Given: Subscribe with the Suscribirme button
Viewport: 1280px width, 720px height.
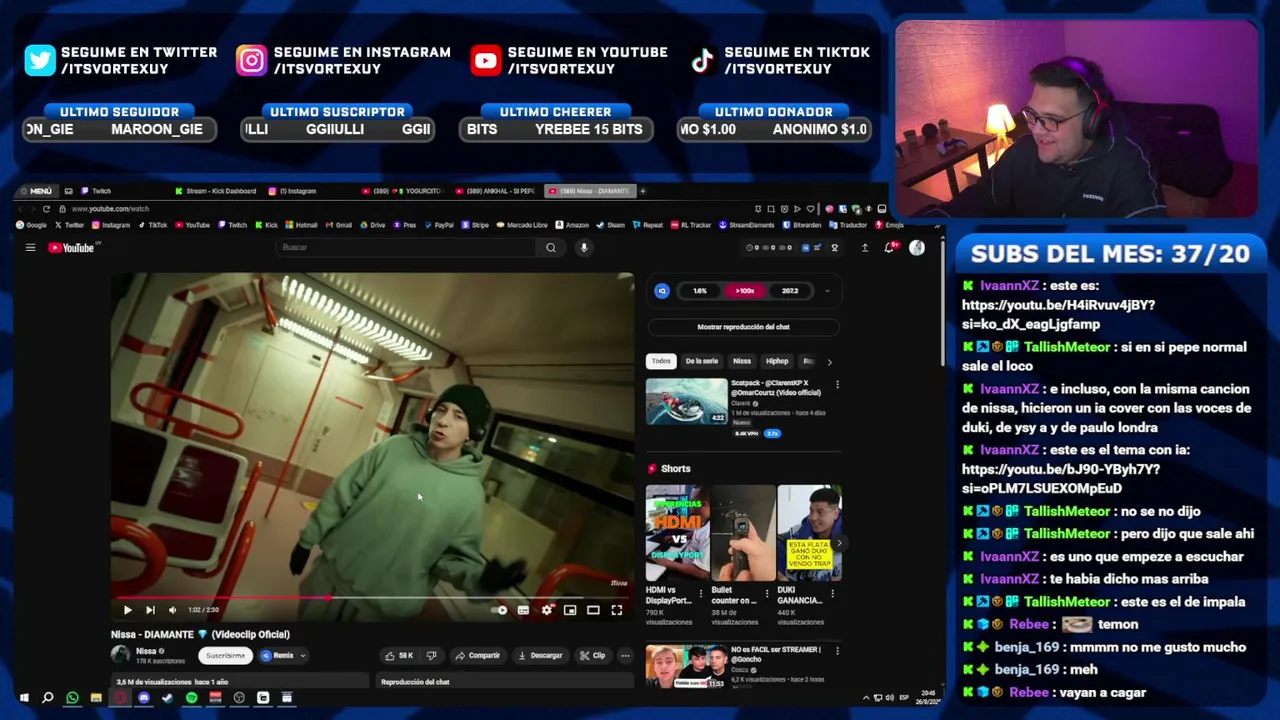Looking at the screenshot, I should (225, 656).
